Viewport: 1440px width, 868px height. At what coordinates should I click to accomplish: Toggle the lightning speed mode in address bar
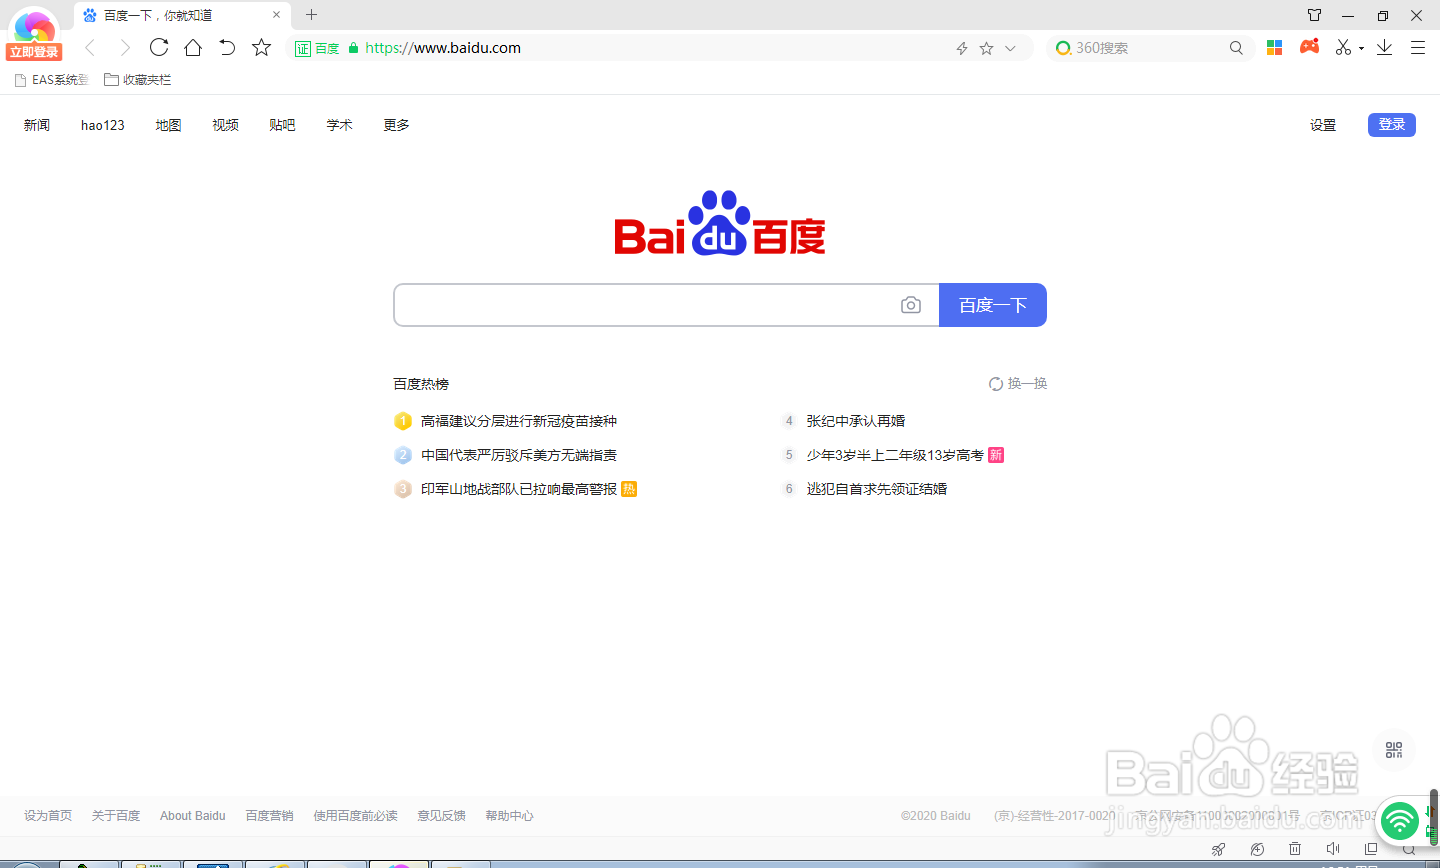[x=962, y=47]
